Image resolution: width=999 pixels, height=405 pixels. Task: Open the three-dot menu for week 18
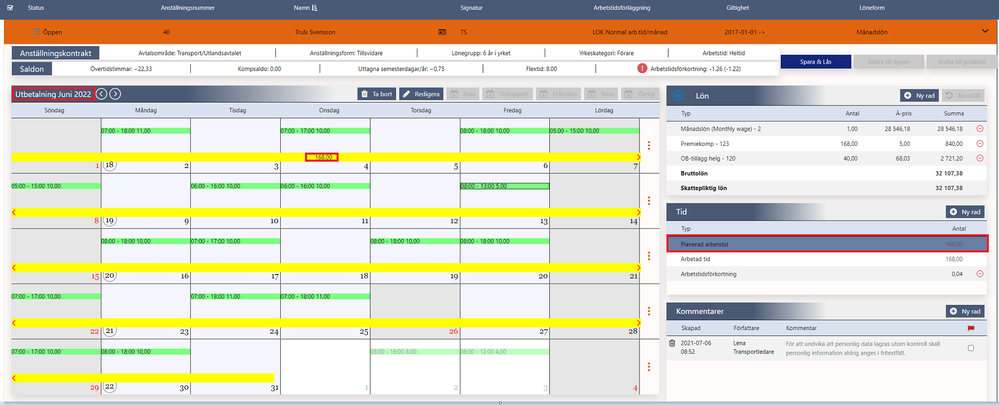[649, 146]
